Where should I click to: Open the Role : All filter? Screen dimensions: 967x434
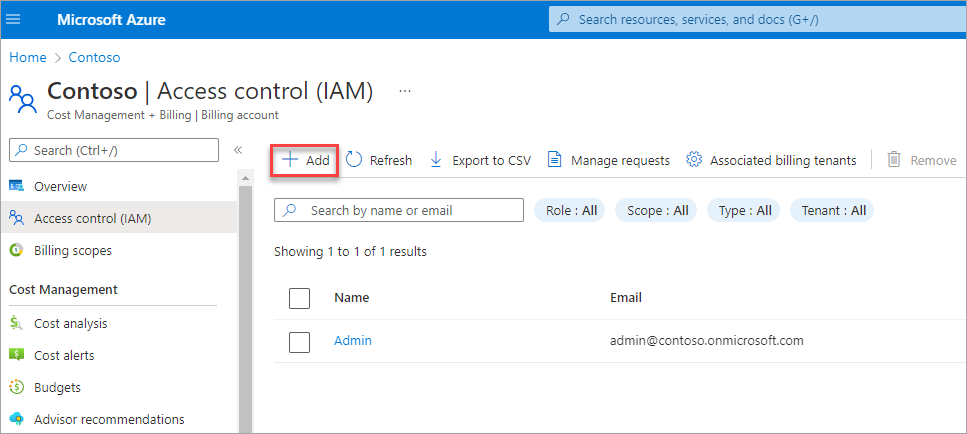point(571,210)
